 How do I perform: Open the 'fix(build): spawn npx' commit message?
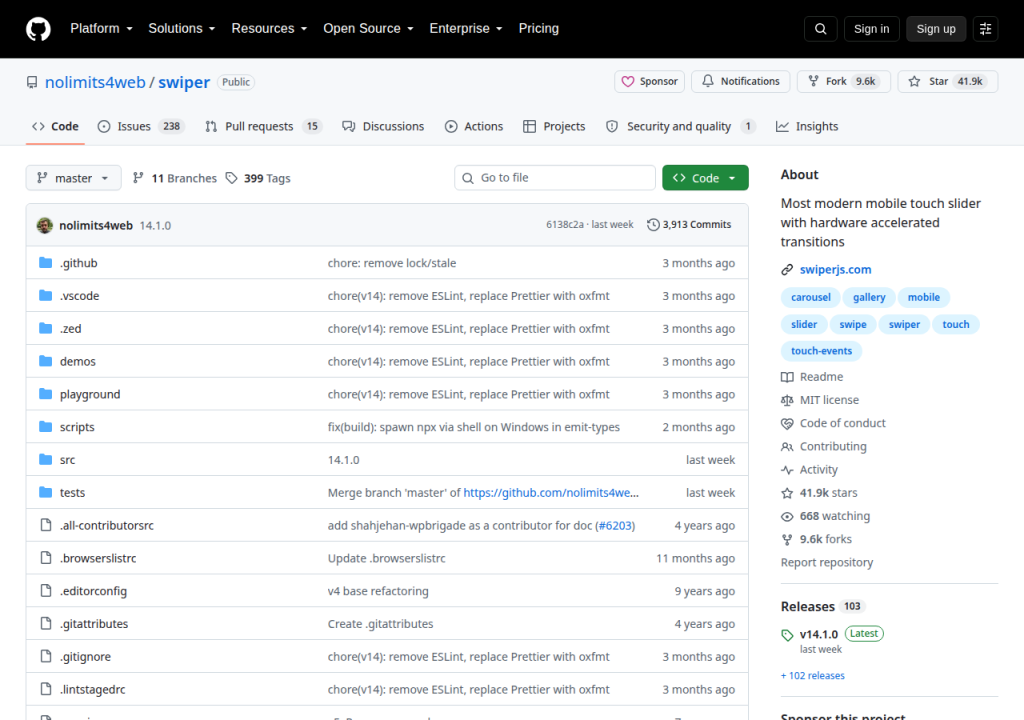(x=473, y=427)
